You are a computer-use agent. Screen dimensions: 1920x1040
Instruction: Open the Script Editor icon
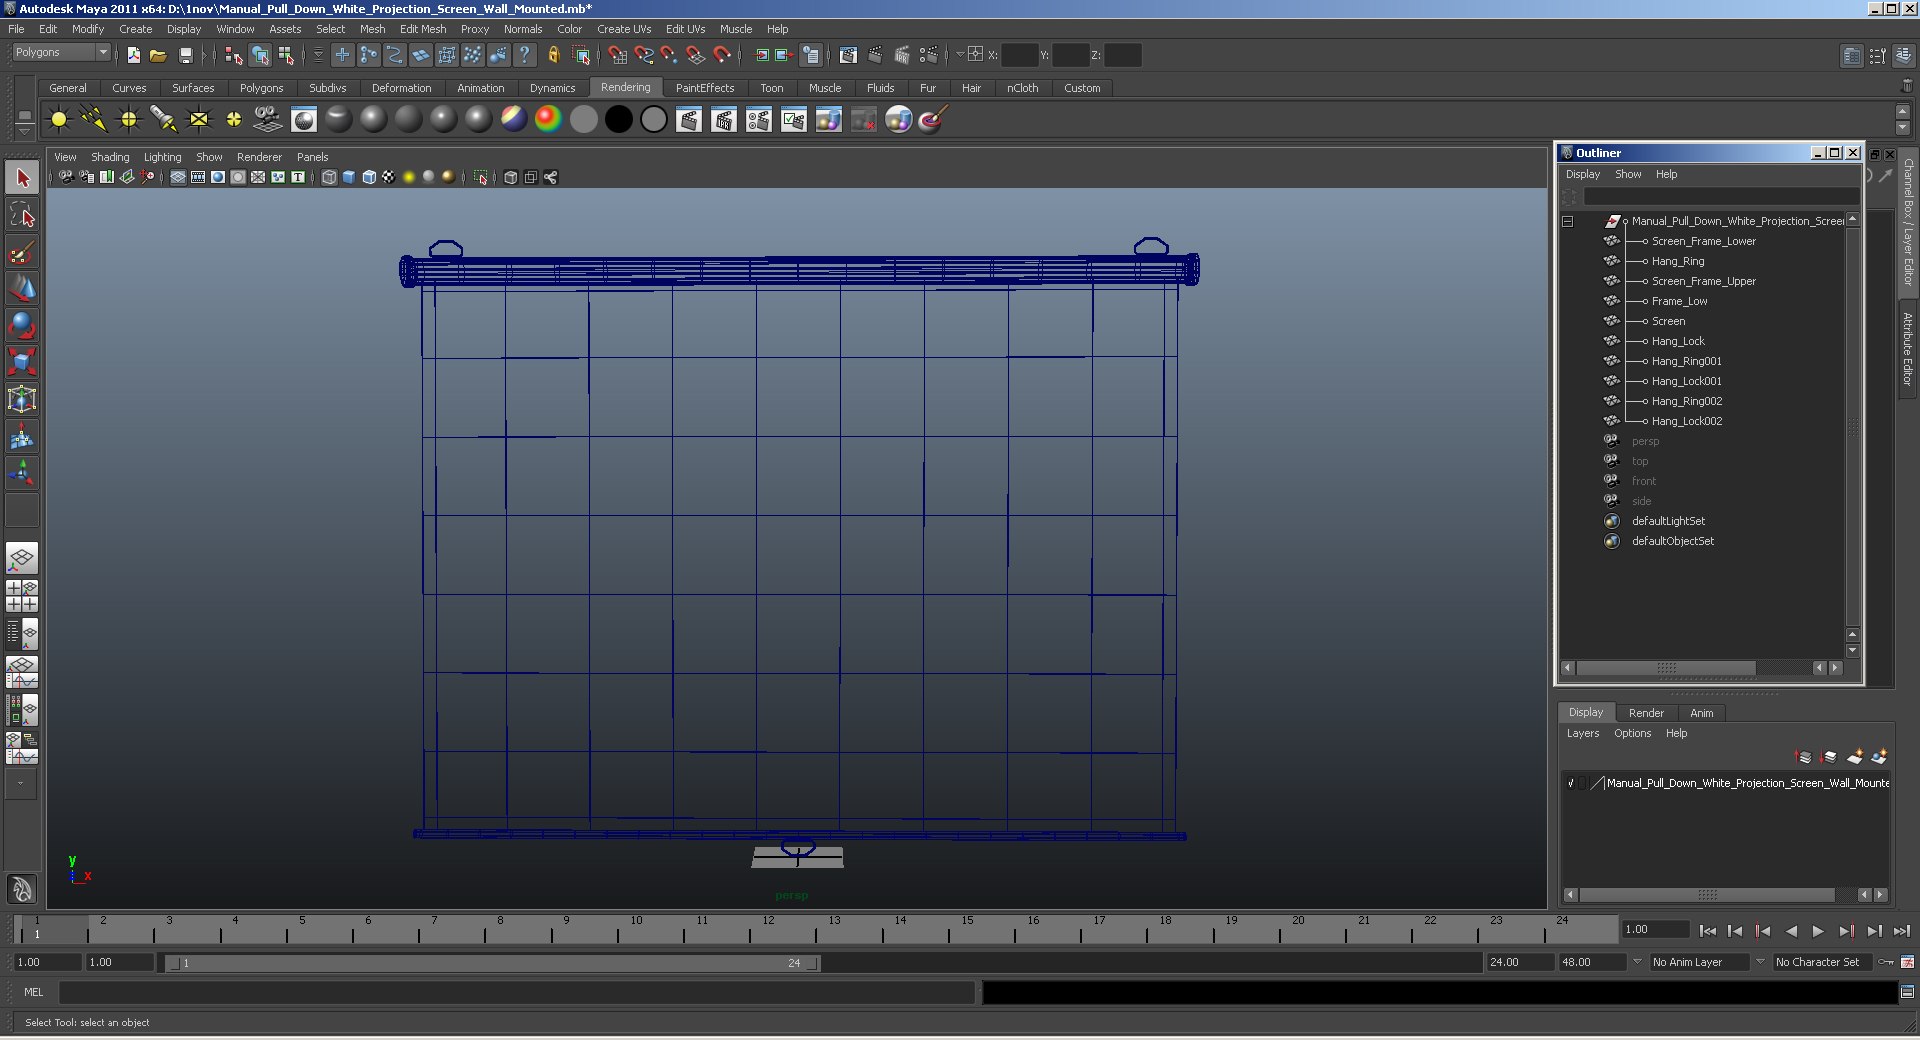1907,992
